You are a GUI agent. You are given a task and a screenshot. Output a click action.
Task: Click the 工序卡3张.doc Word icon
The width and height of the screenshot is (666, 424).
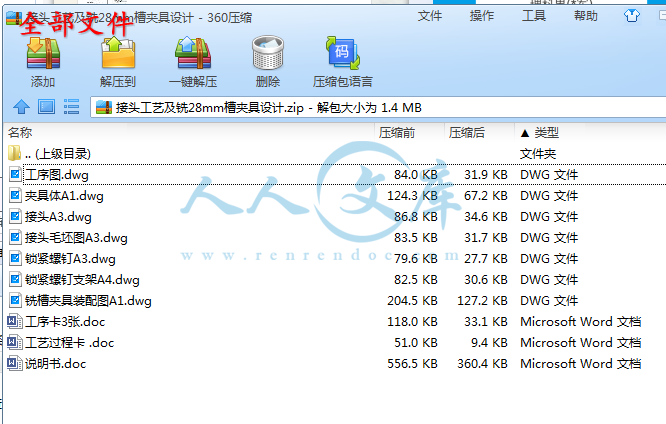tap(15, 321)
